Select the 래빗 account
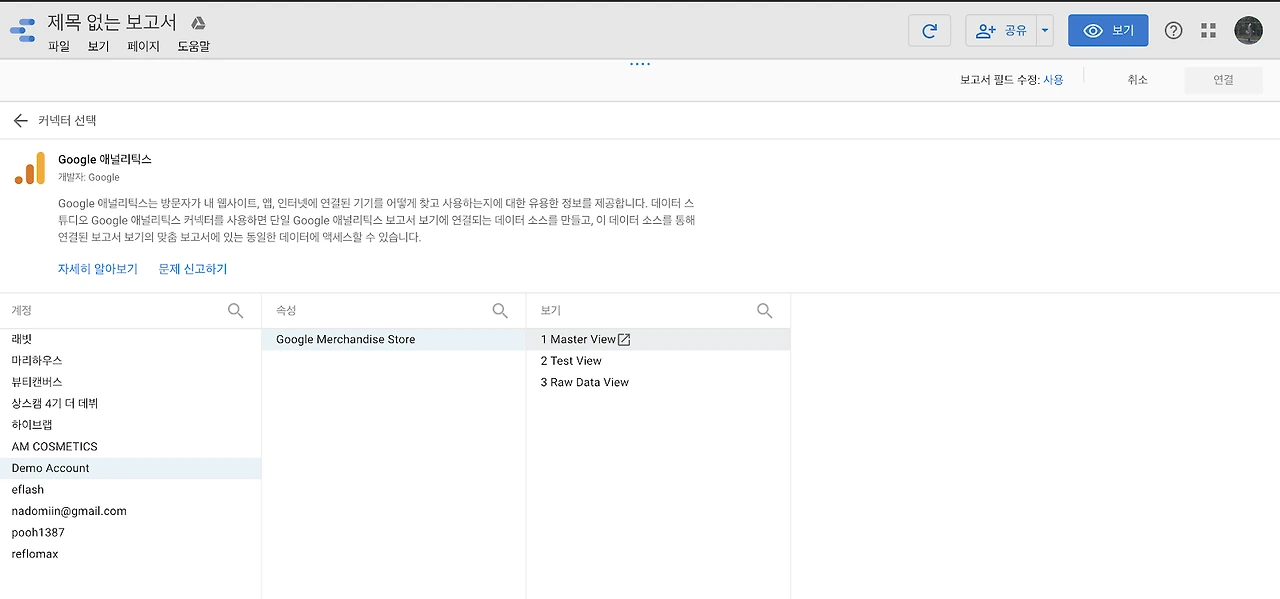 (130, 339)
